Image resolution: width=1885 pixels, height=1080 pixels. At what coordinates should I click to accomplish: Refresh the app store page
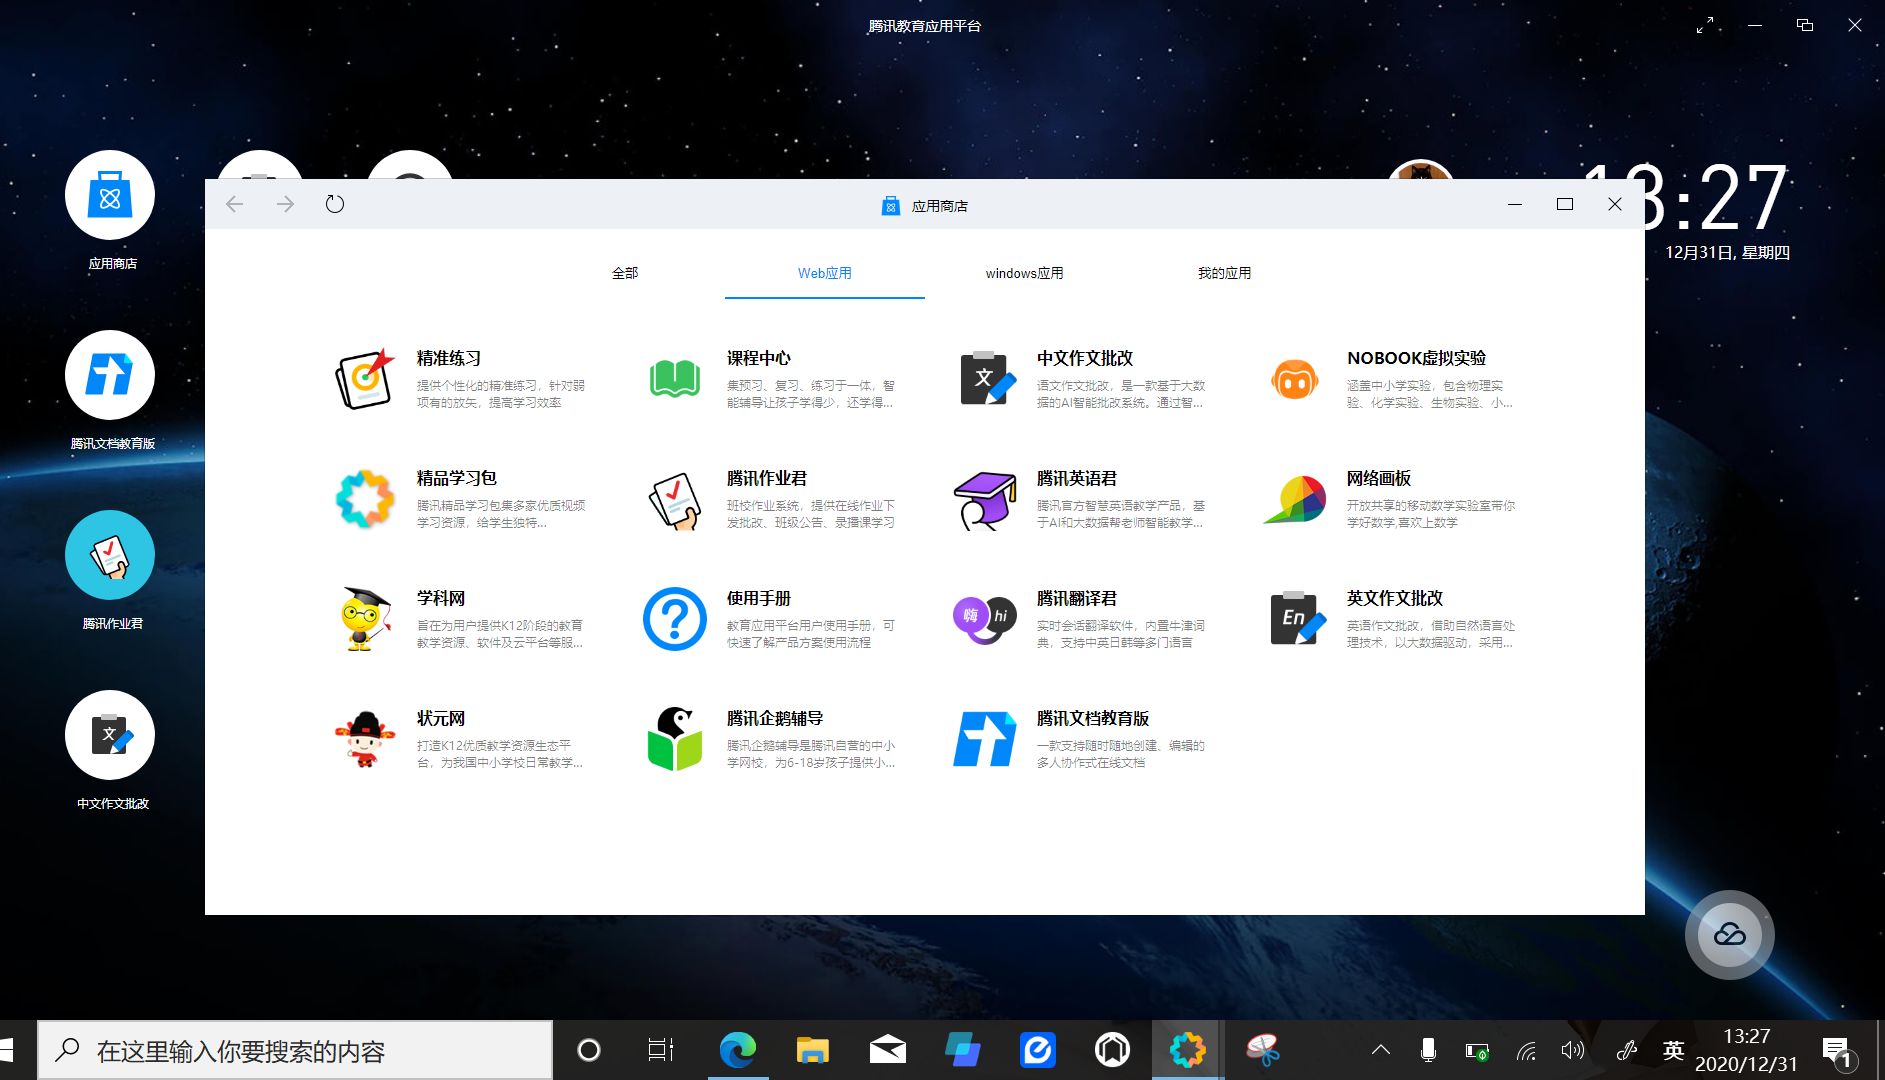pos(335,204)
